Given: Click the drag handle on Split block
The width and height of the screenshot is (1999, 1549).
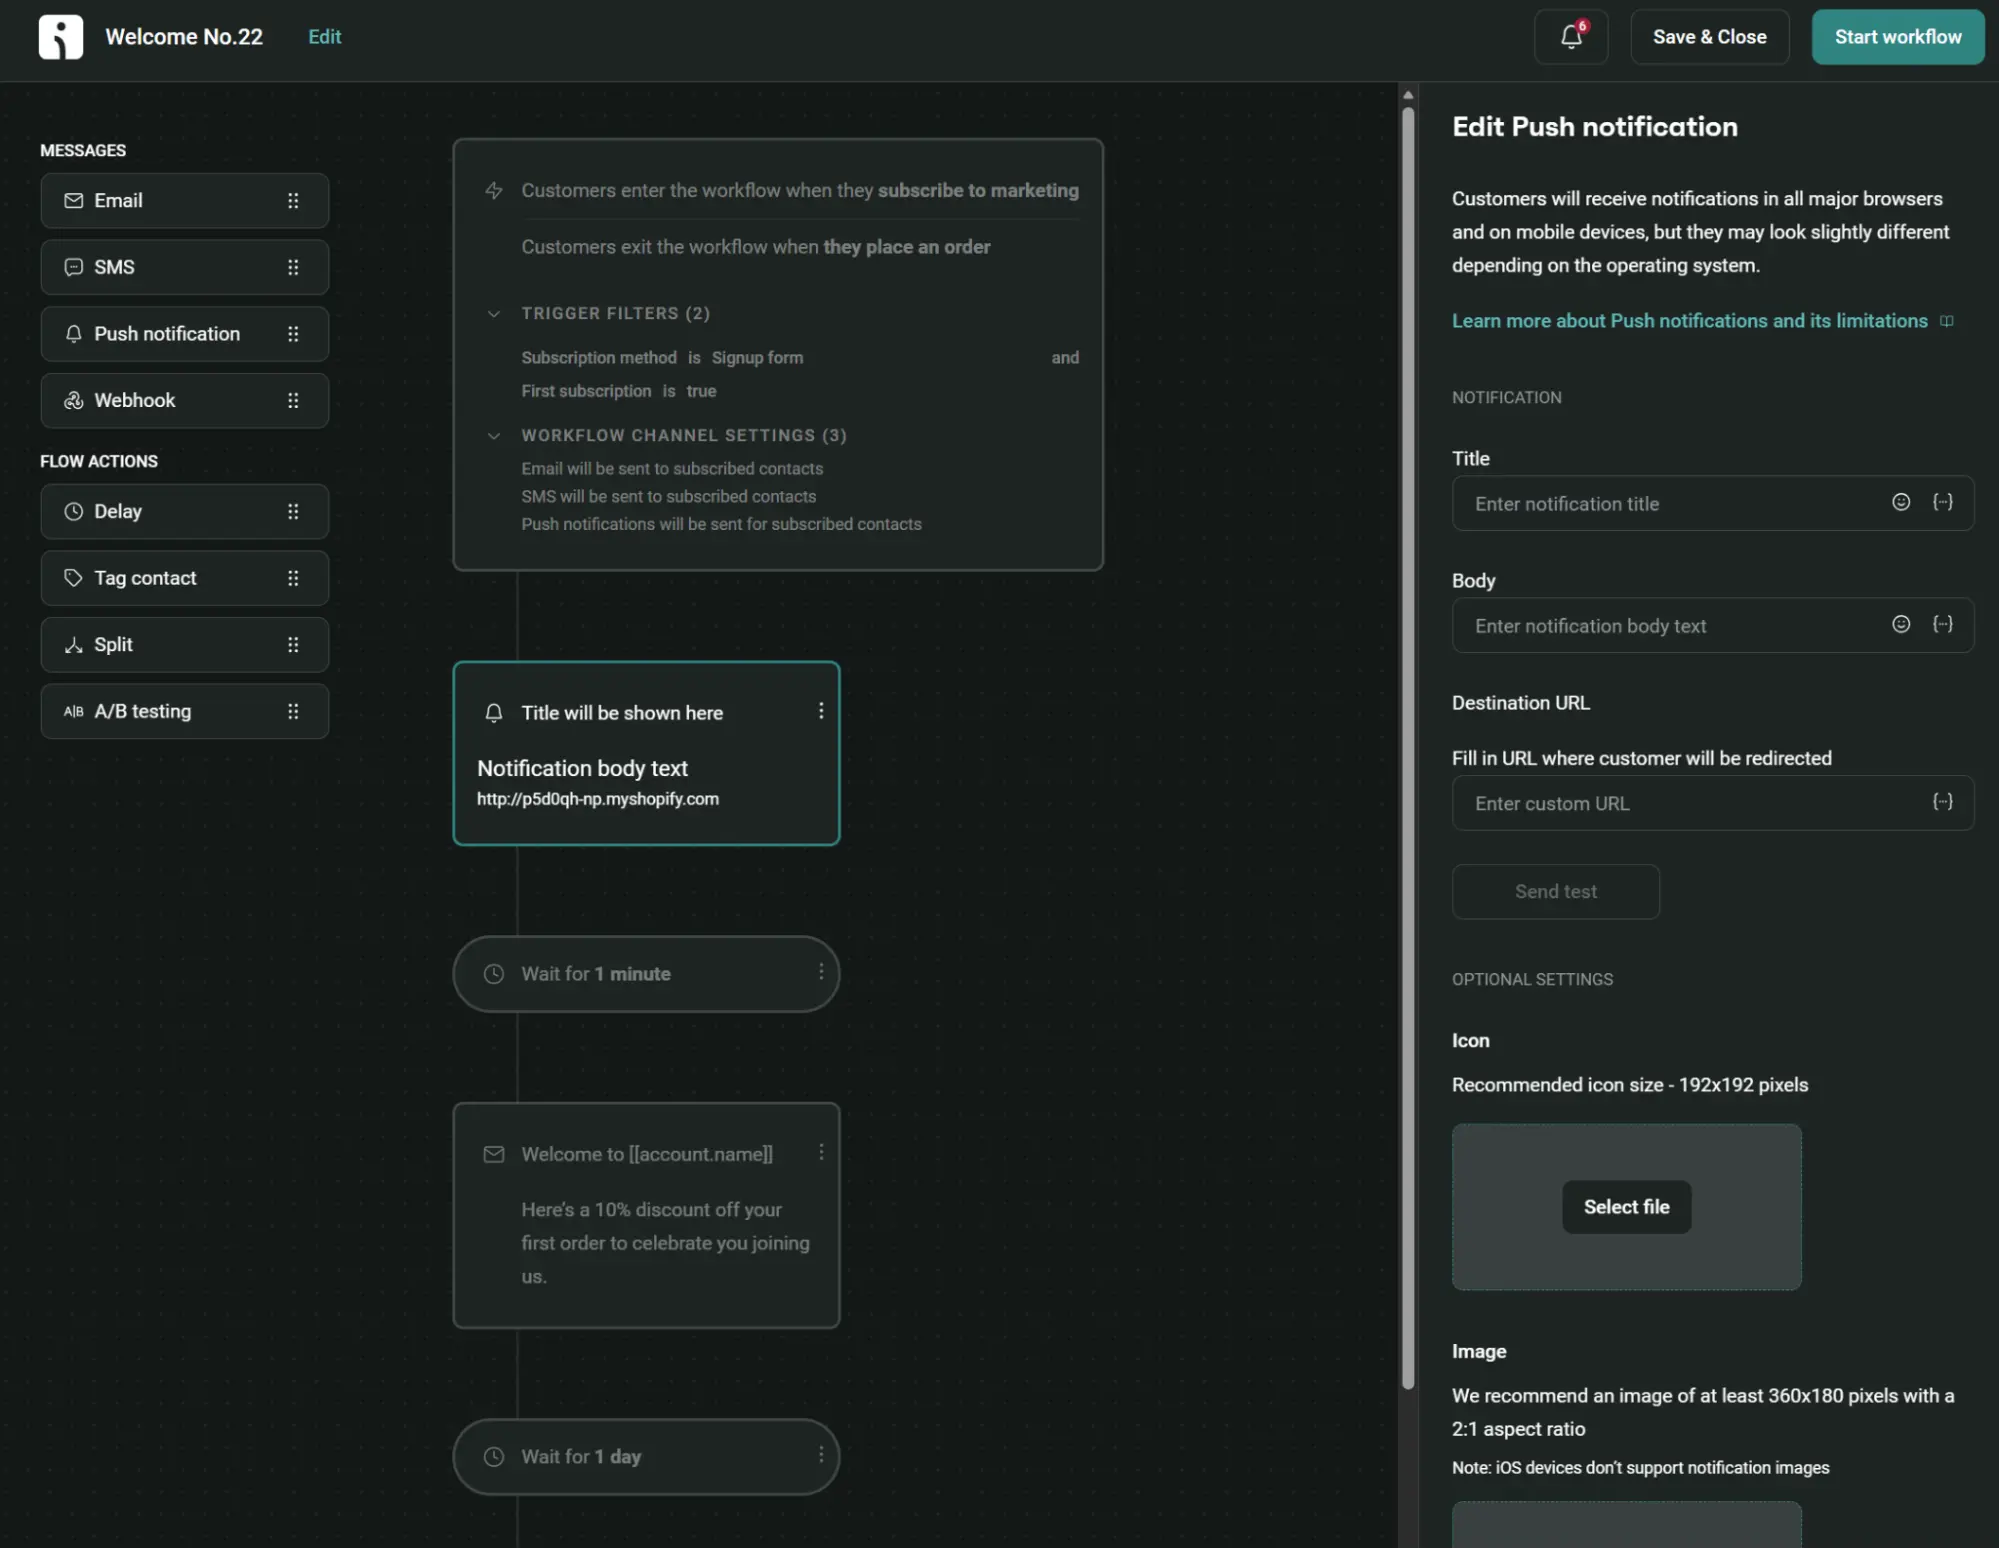Looking at the screenshot, I should coord(293,645).
